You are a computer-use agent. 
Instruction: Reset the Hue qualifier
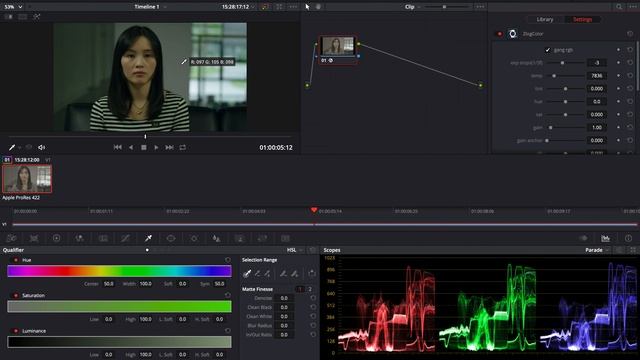point(228,260)
